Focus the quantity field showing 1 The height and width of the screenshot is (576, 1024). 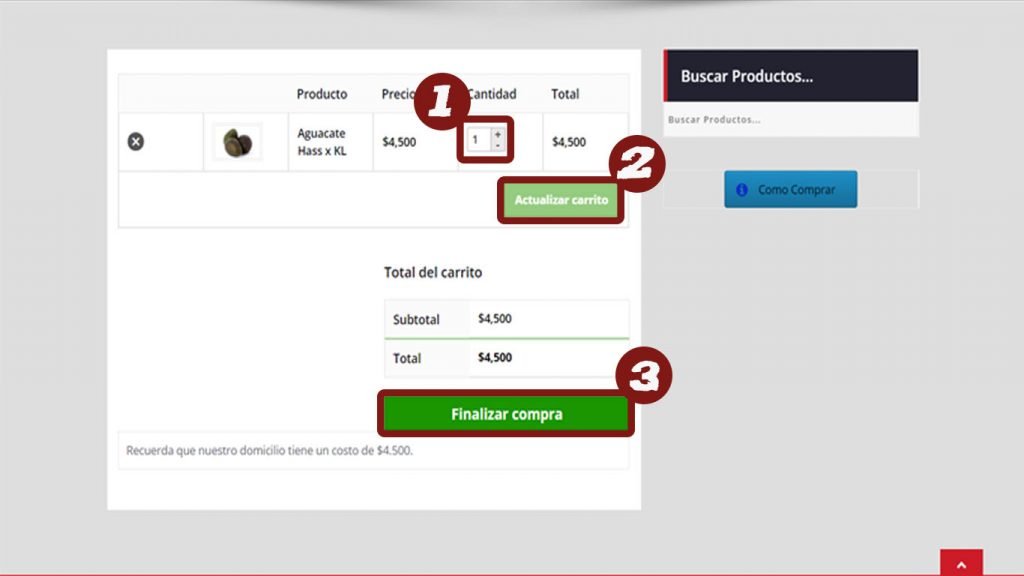(479, 140)
